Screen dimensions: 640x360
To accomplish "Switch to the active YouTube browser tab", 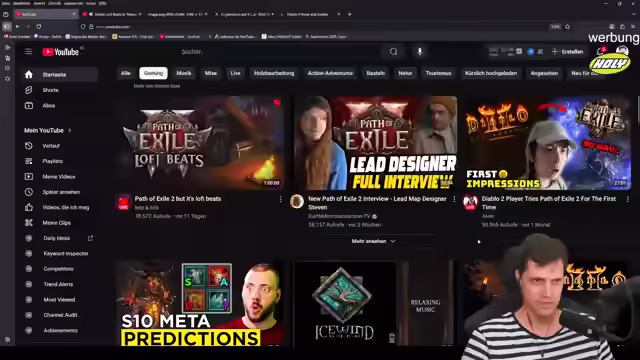I will (x=46, y=14).
